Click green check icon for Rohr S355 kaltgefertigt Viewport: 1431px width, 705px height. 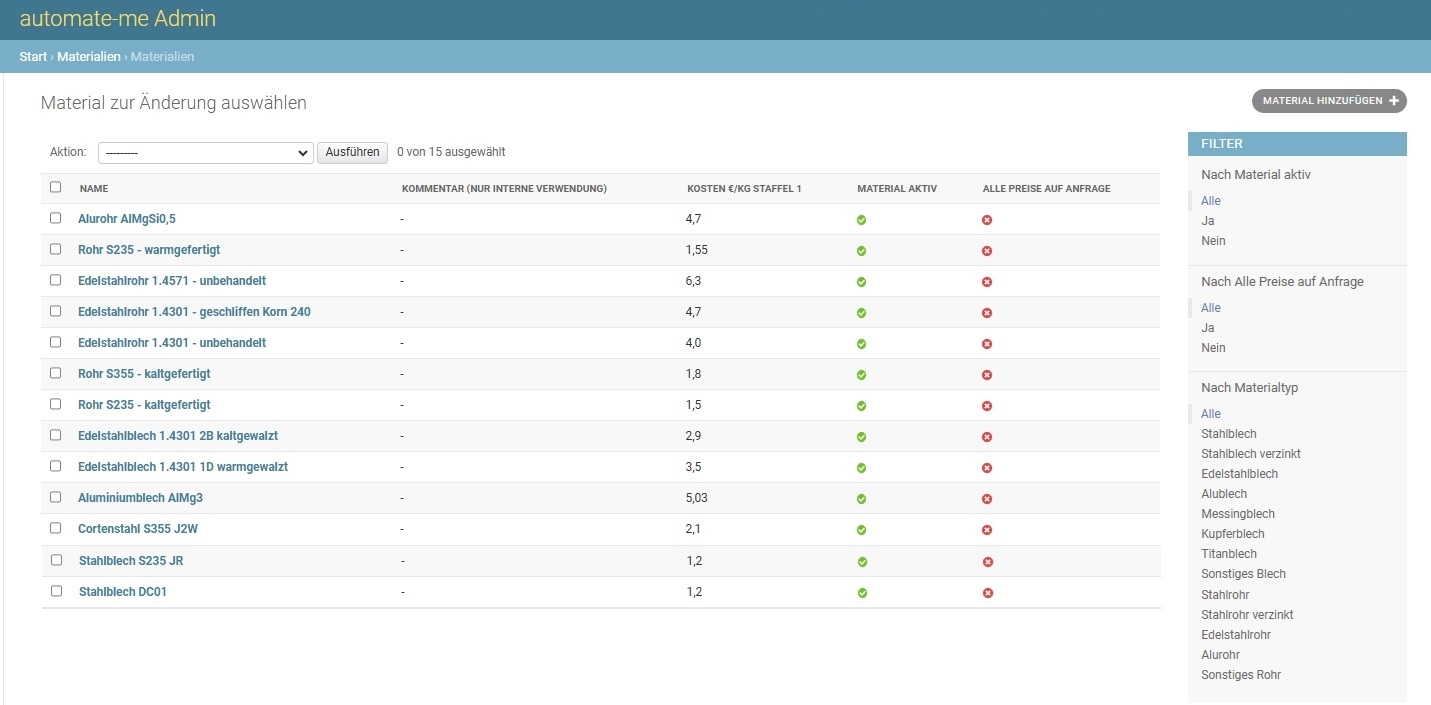pos(861,375)
